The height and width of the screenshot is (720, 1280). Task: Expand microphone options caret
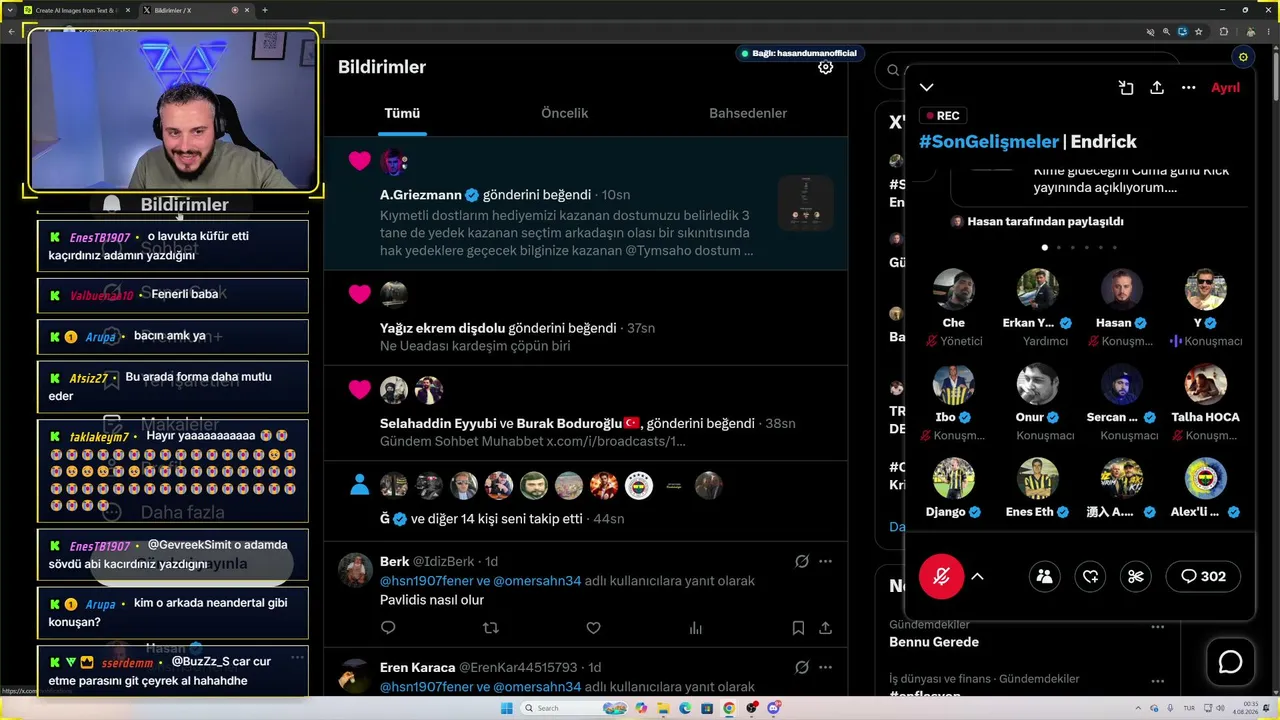[977, 576]
